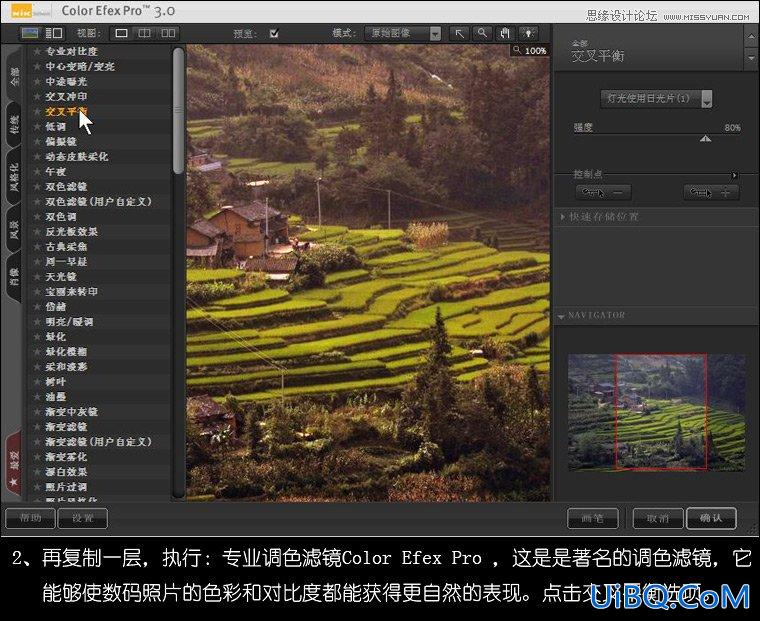Toggle favorite star for 交叉冲印
The width and height of the screenshot is (760, 621).
(x=37, y=96)
